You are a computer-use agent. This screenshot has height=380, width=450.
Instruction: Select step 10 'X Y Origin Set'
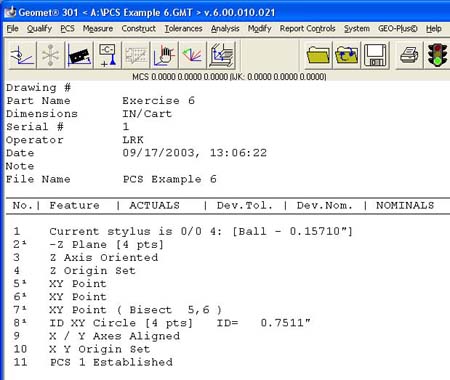[x=100, y=349]
